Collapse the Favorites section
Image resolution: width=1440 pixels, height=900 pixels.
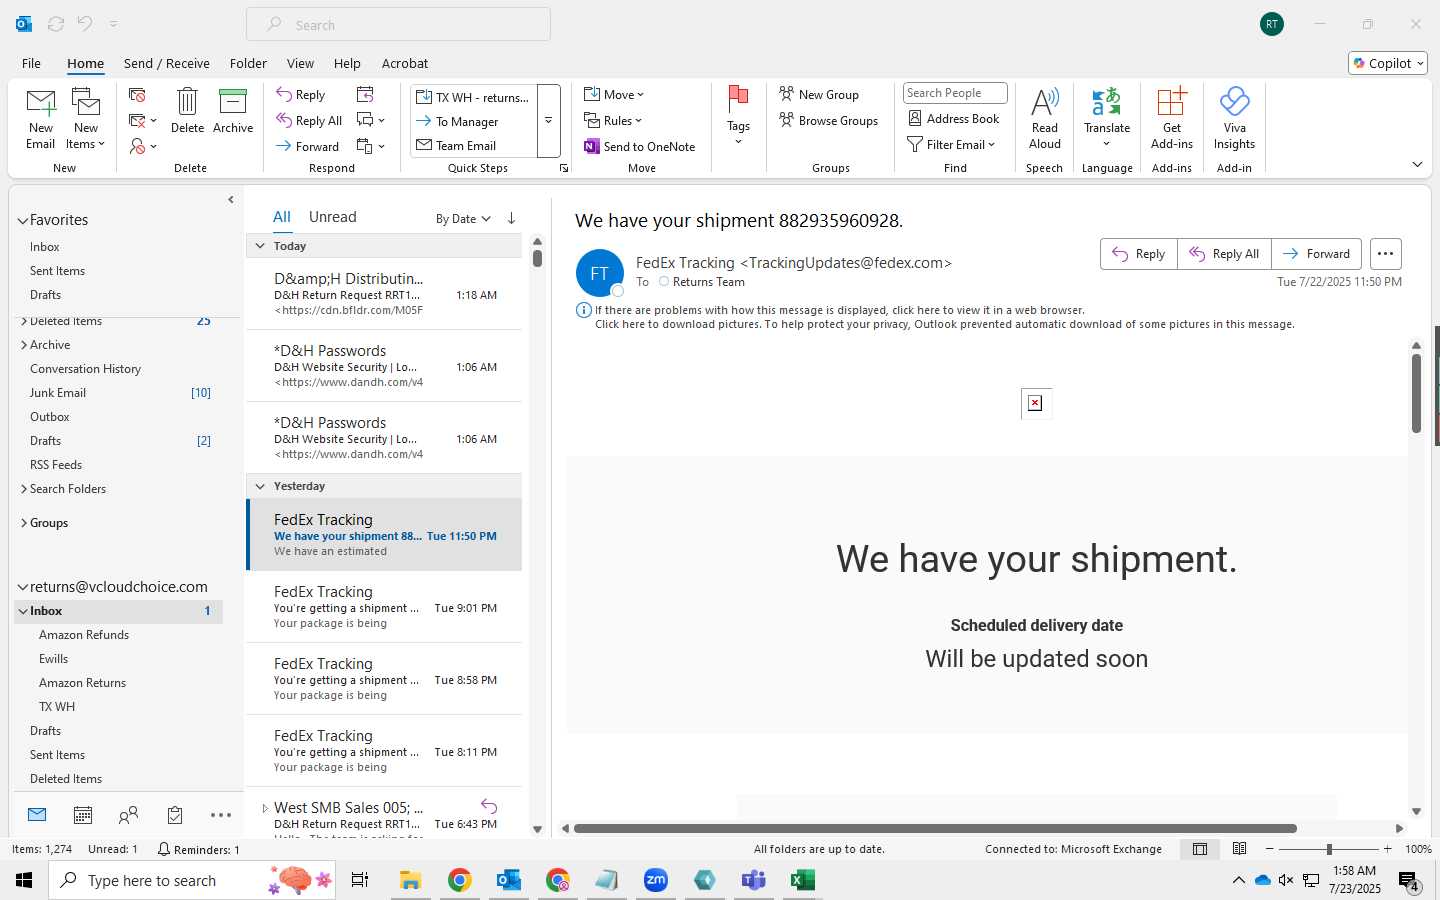click(22, 220)
